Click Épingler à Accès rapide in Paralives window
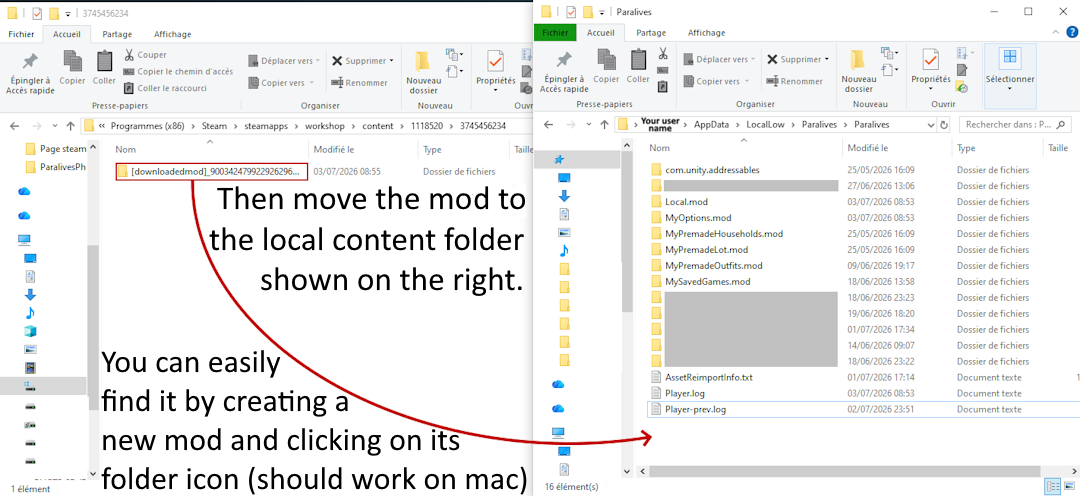 (564, 73)
